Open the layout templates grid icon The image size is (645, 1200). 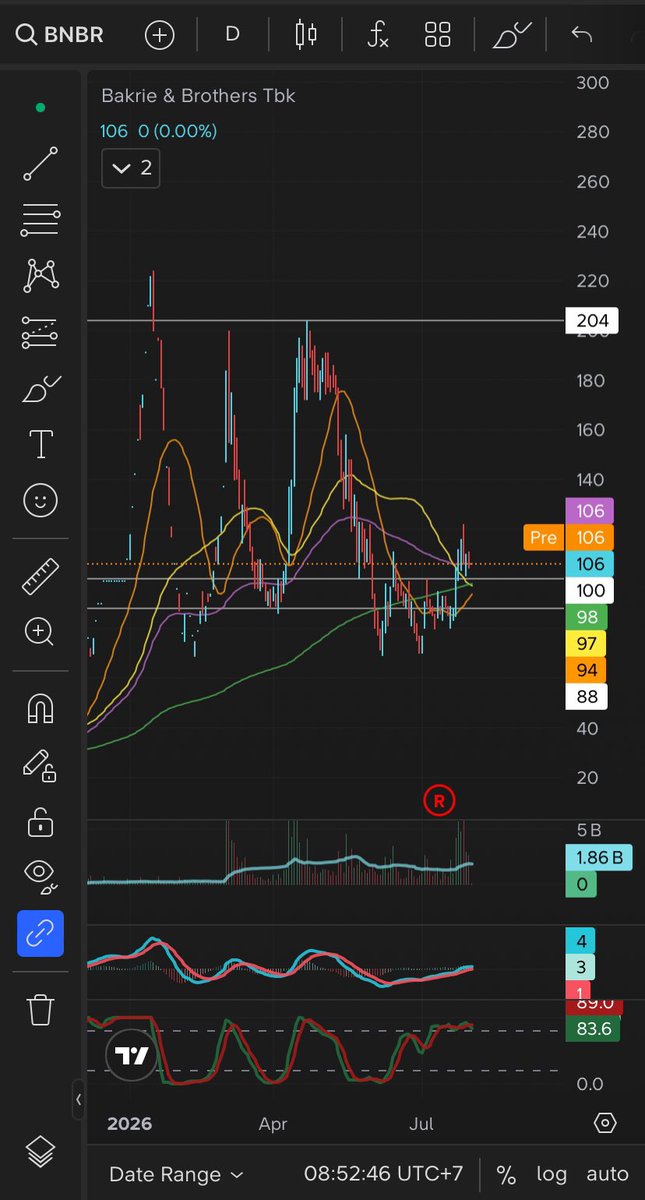coord(438,35)
